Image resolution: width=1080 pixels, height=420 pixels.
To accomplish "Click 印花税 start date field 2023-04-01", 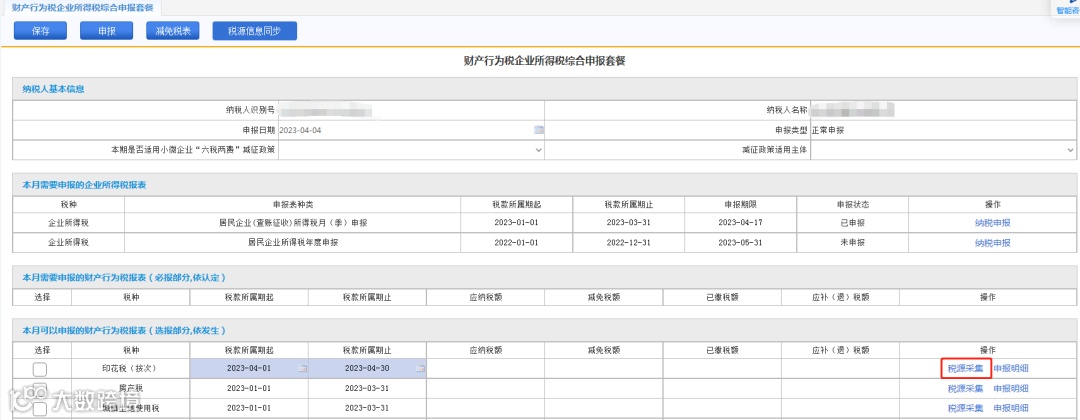I will tap(249, 368).
